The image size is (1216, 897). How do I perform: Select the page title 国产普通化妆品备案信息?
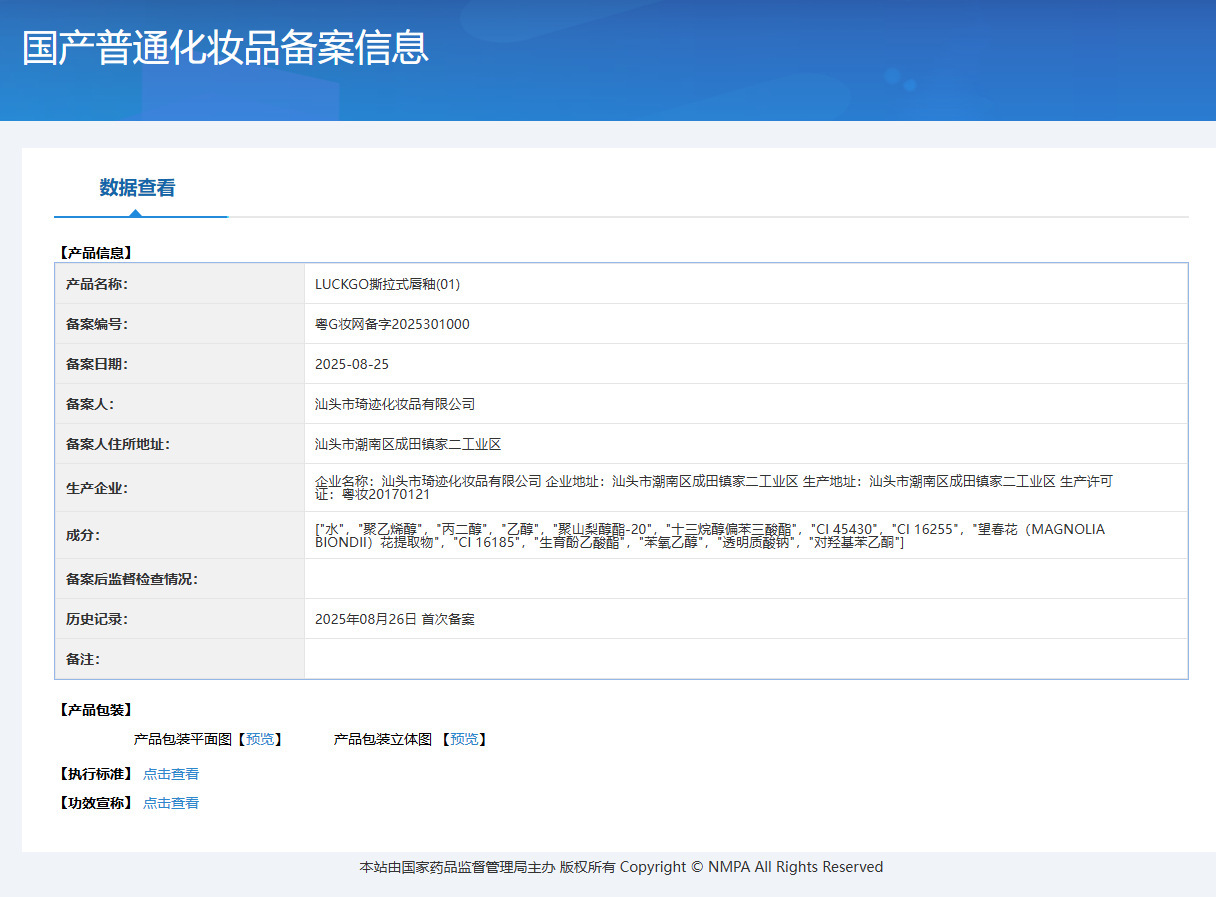226,48
